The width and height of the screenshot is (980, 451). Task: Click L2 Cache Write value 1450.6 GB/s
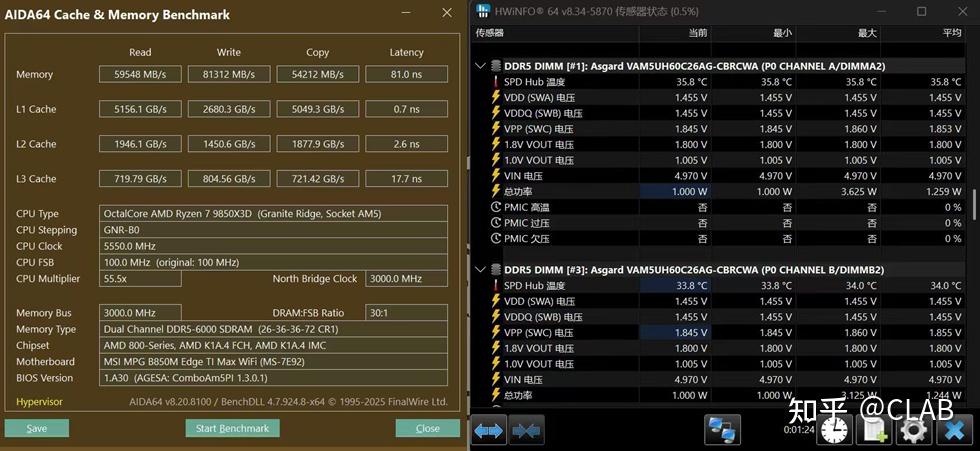[x=229, y=144]
